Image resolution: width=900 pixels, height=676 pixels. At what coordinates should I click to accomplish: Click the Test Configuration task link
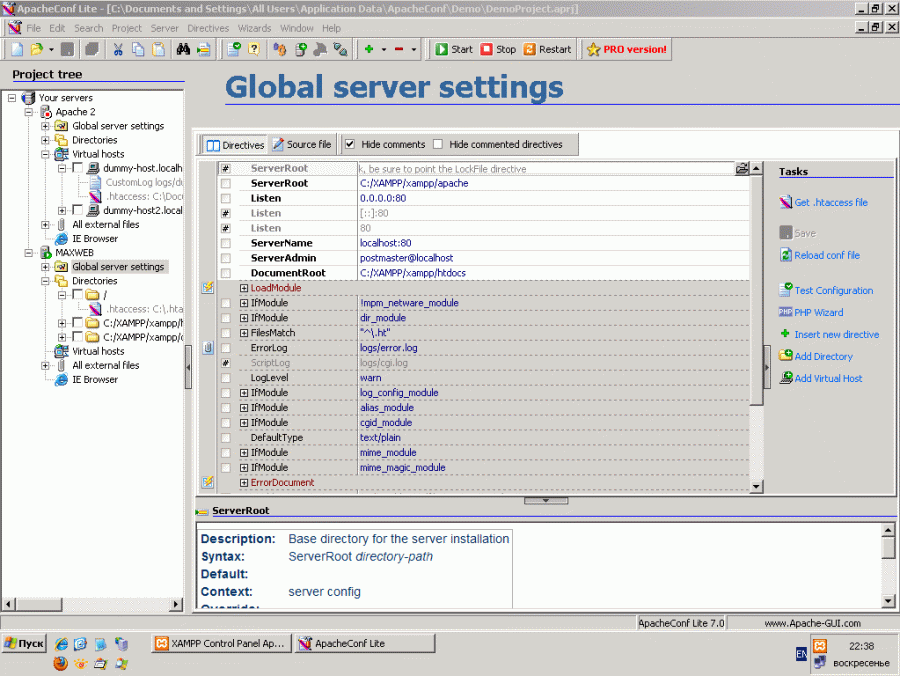pyautogui.click(x=833, y=291)
